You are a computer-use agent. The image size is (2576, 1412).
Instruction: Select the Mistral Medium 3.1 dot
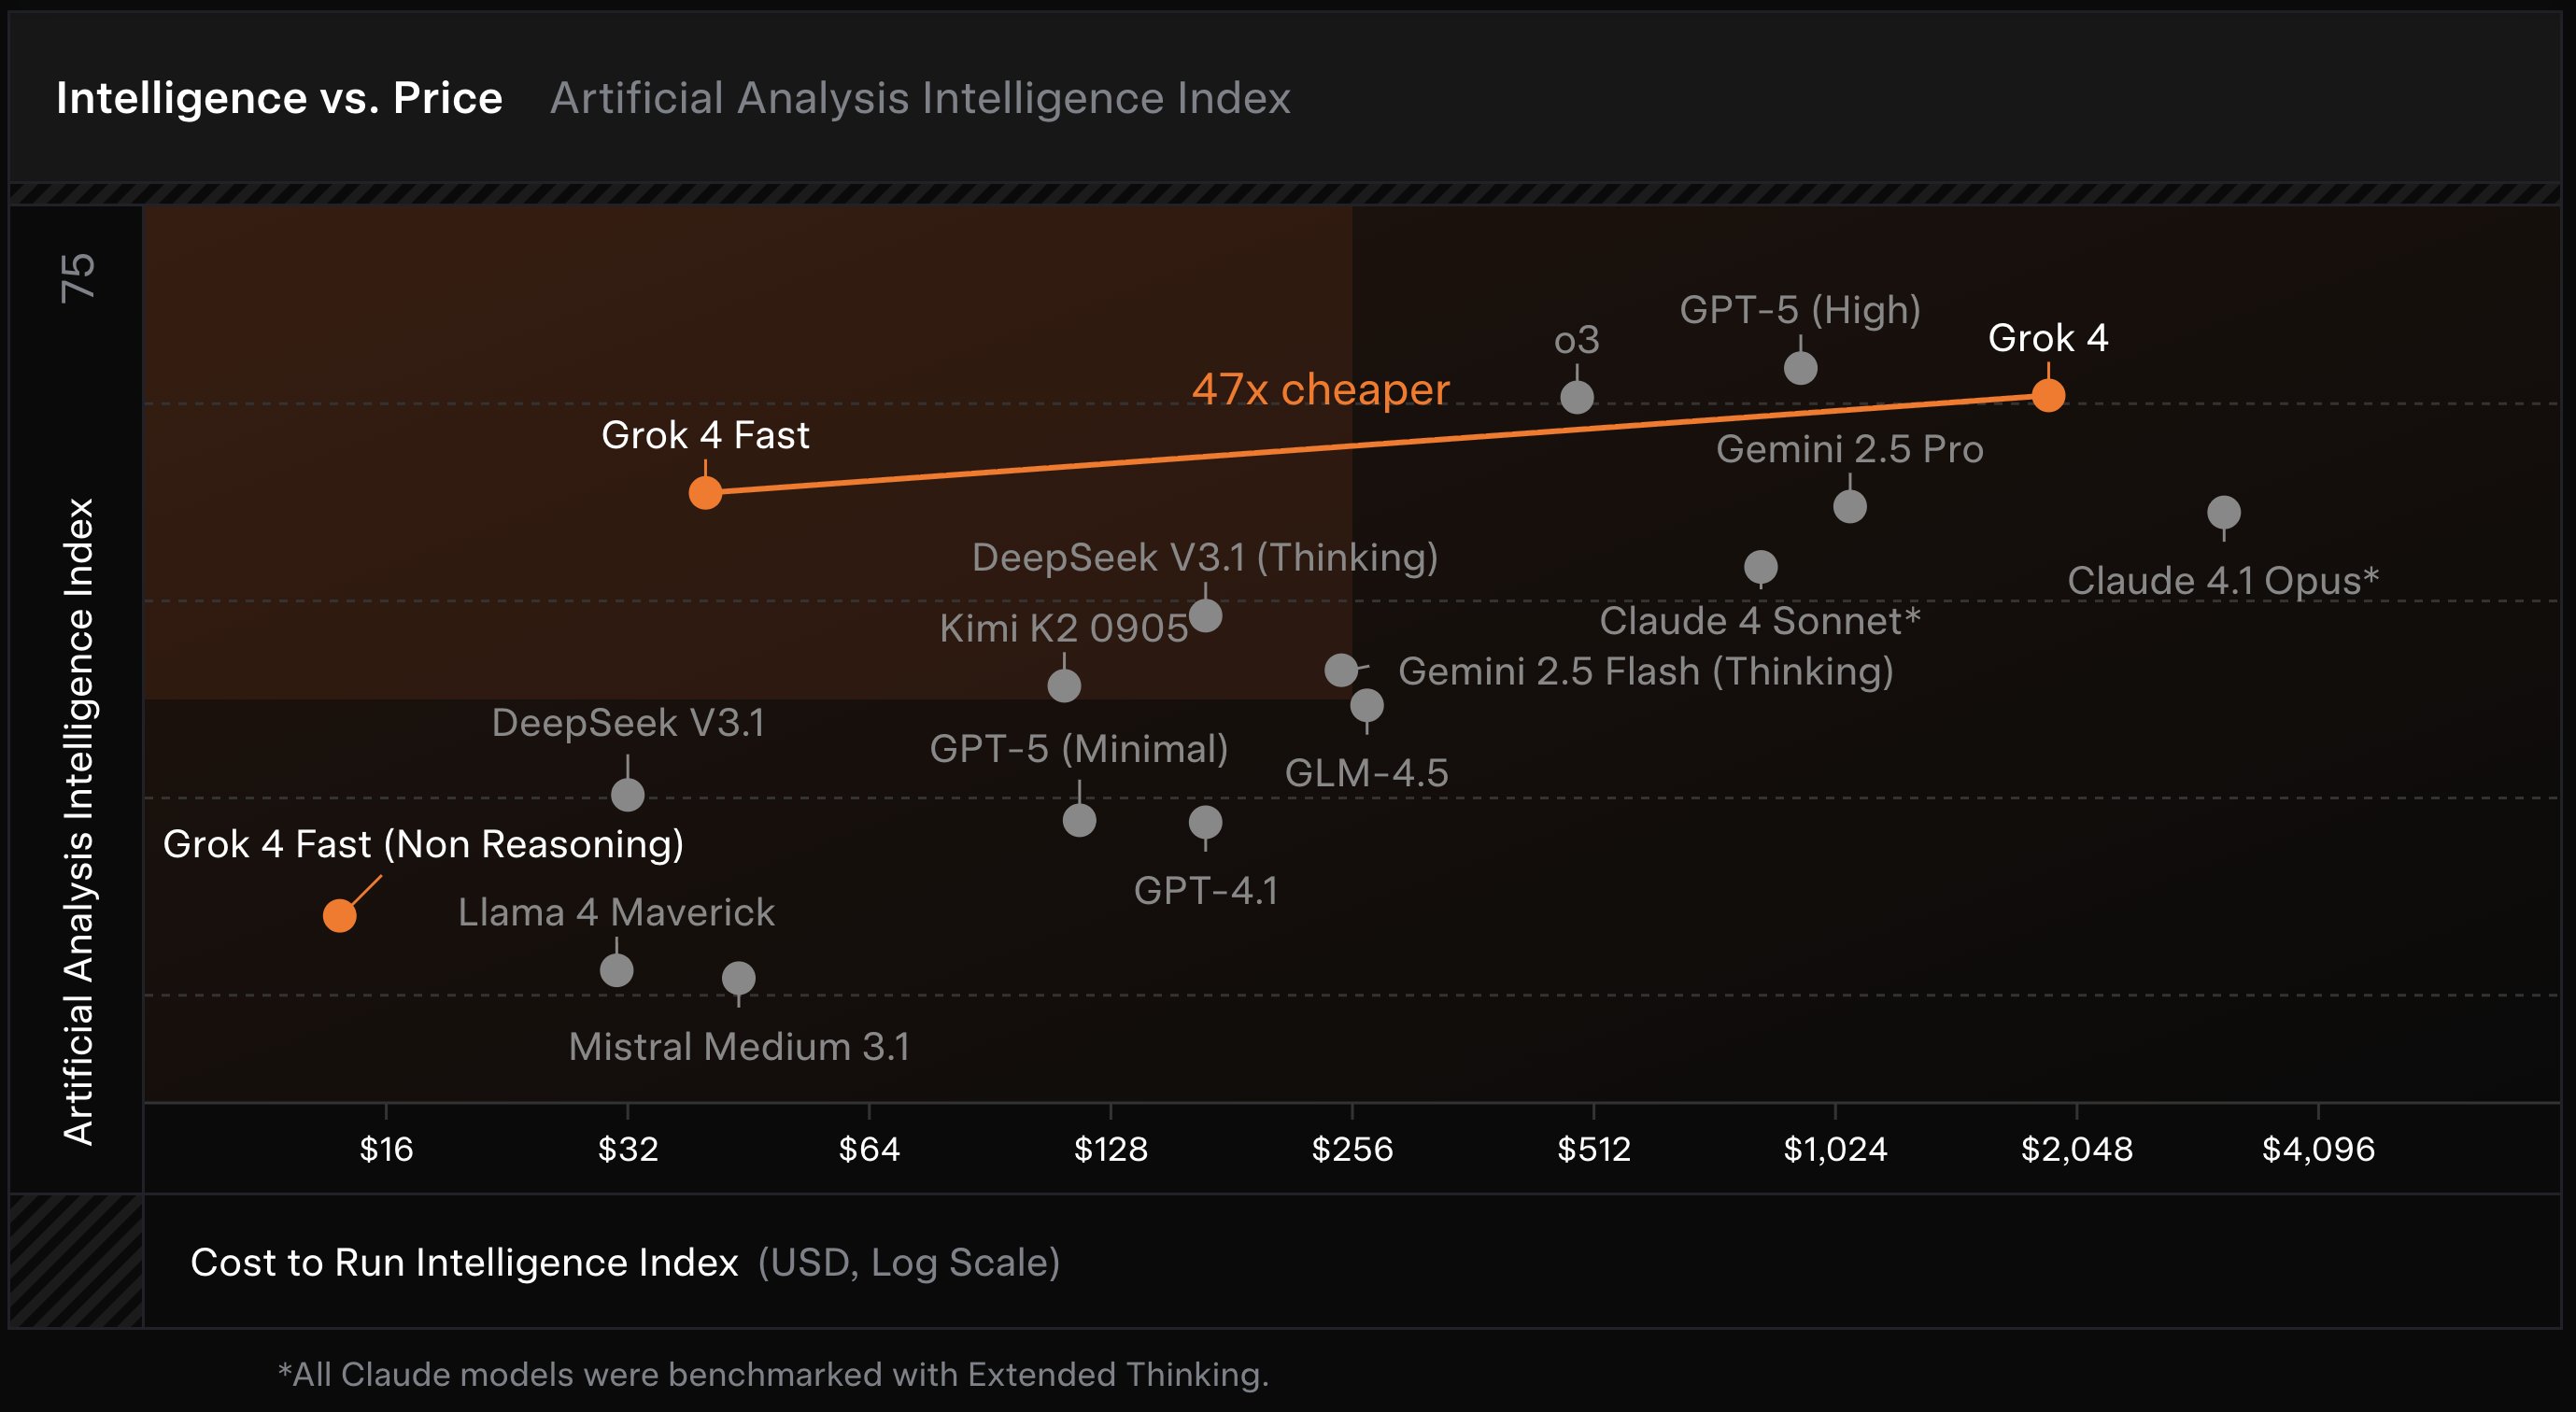pos(739,978)
